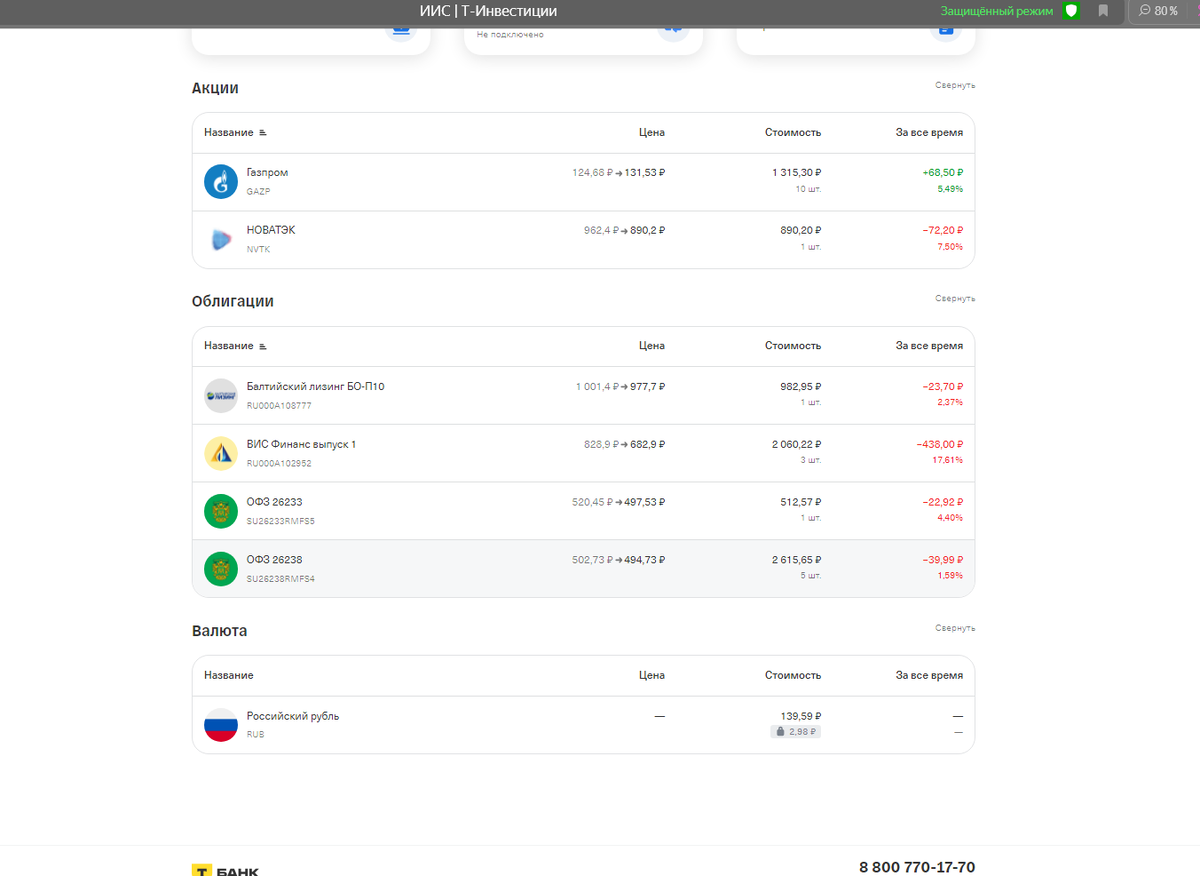The image size is (1200, 876).
Task: Click the Газпром logo icon
Action: click(221, 181)
